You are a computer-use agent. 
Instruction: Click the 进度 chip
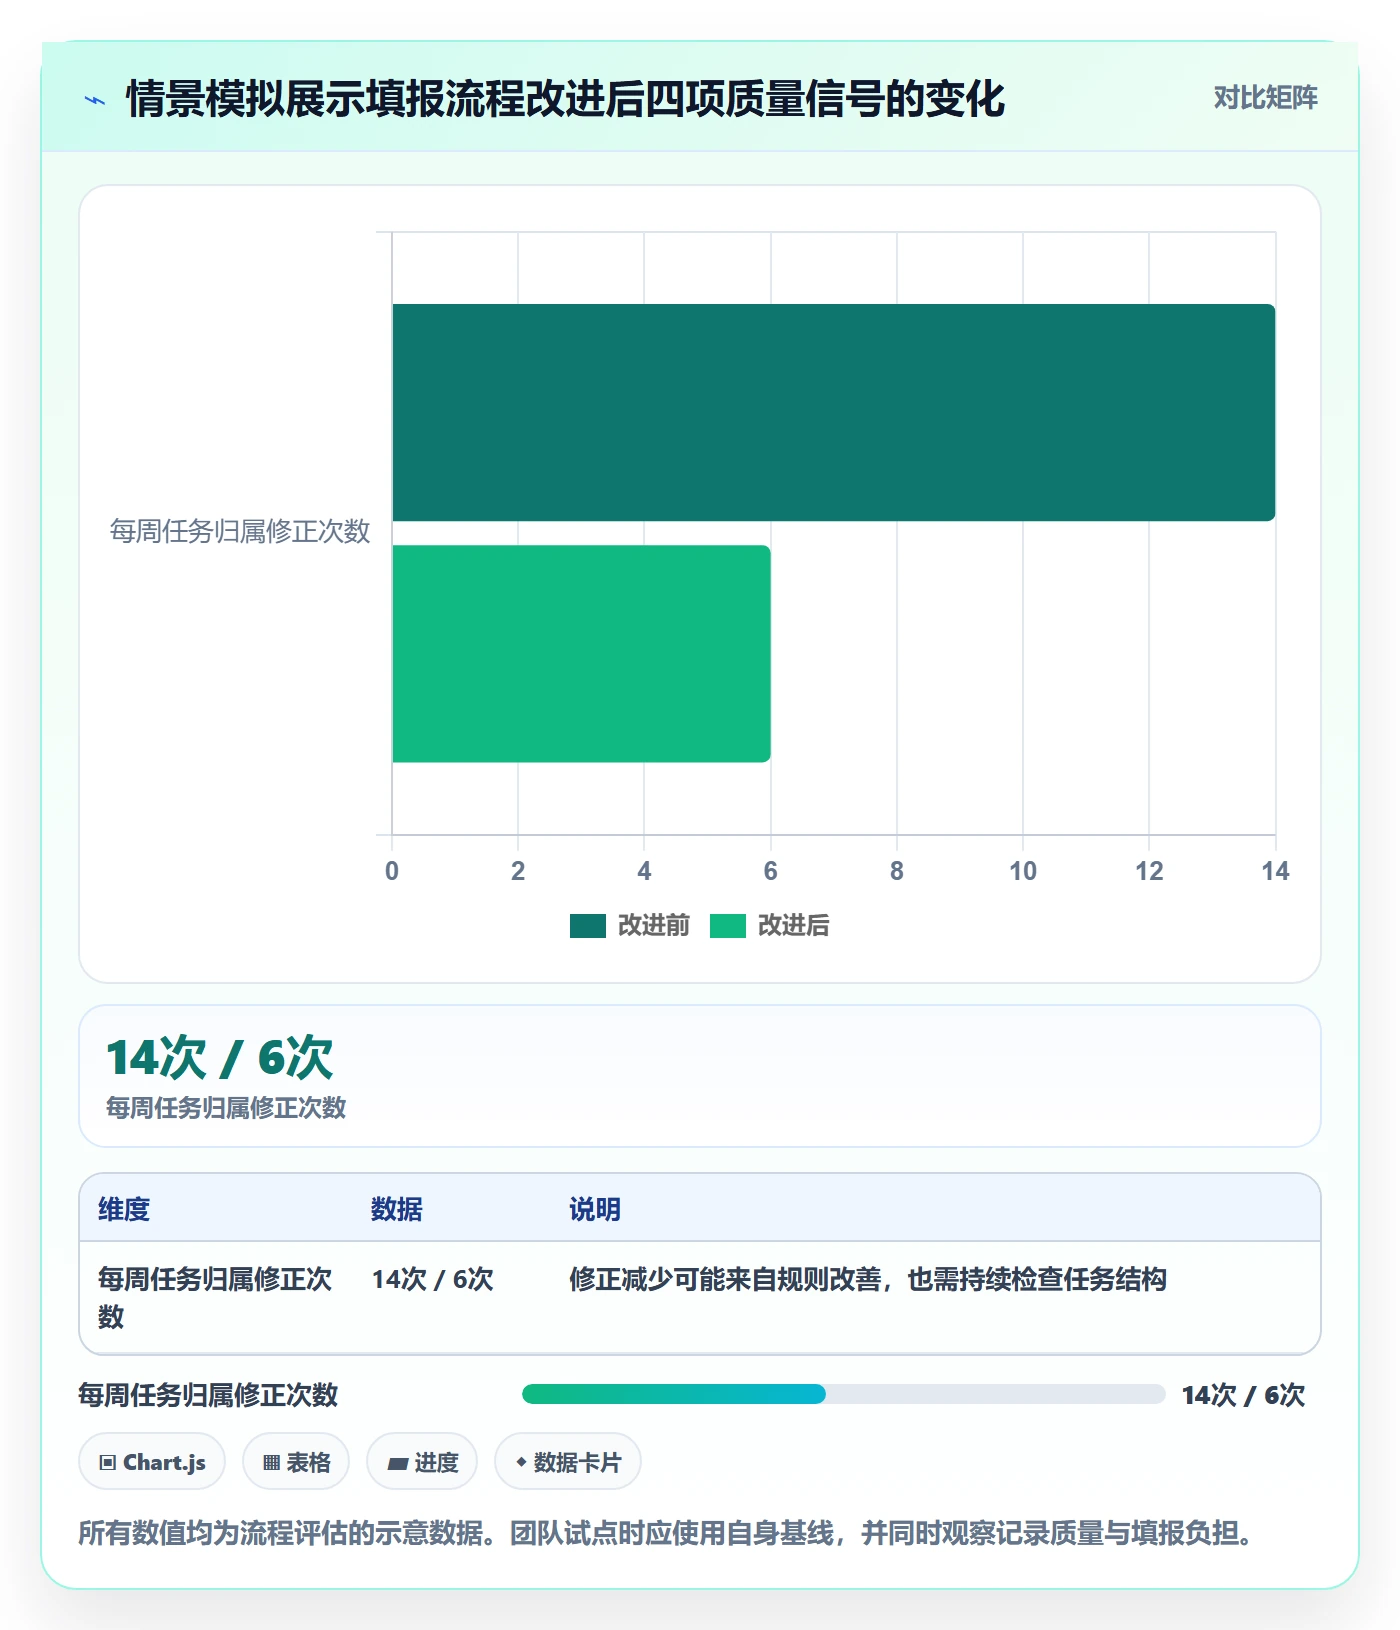point(422,1462)
